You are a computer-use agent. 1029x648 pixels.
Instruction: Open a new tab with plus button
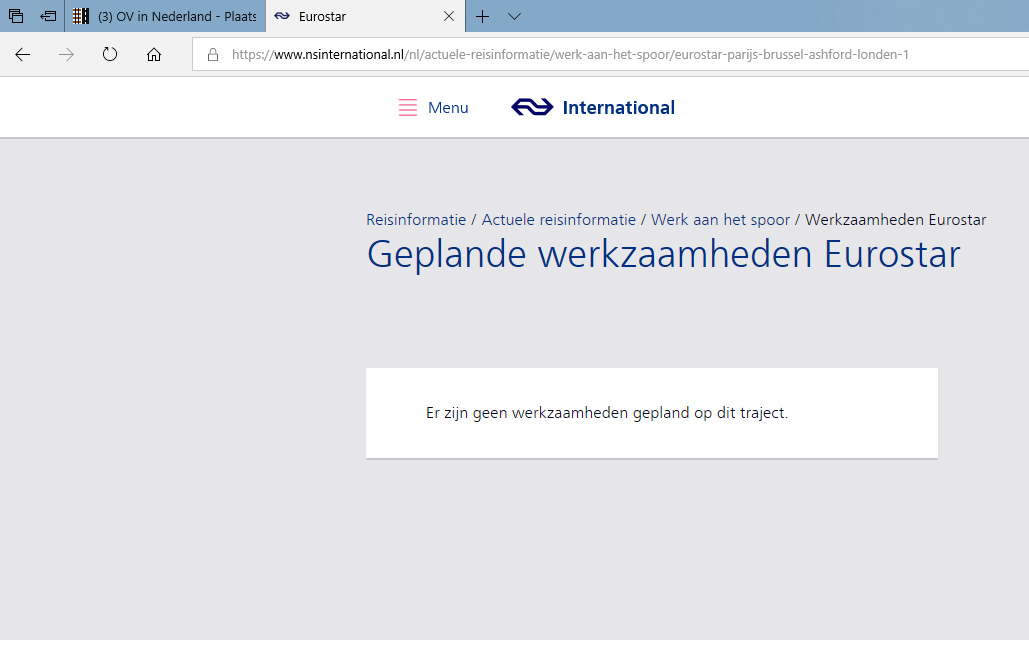pos(482,16)
